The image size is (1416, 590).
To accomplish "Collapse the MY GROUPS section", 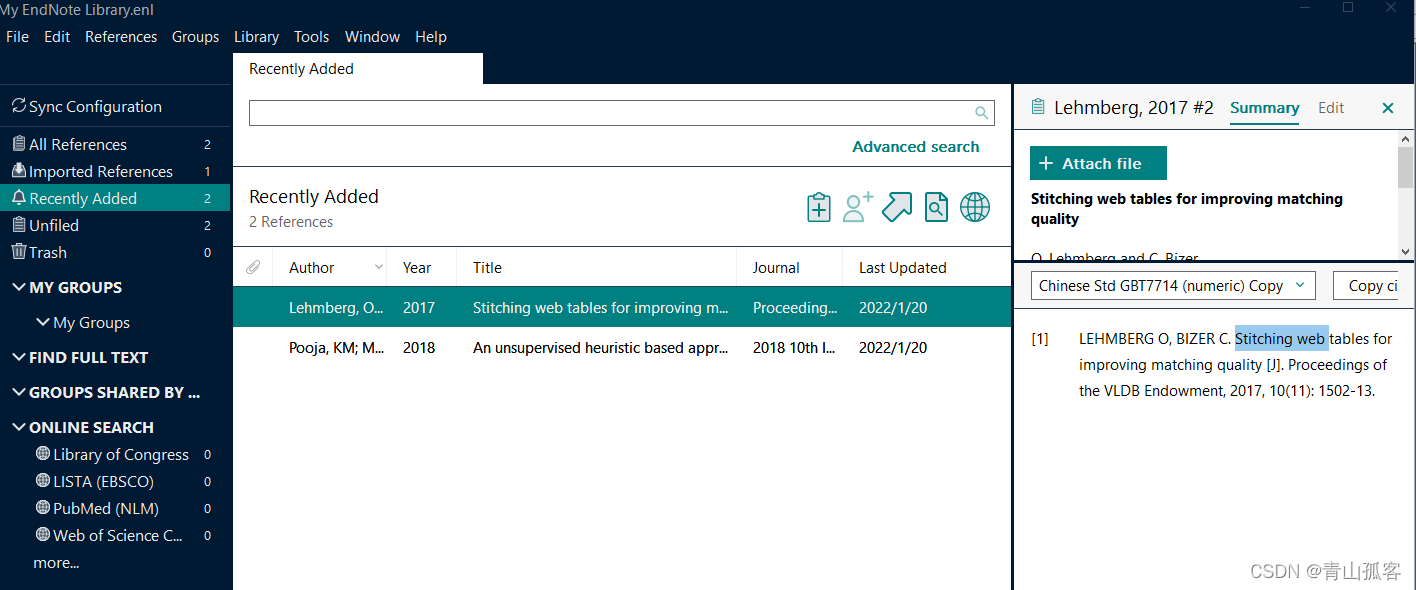I will click(x=19, y=288).
